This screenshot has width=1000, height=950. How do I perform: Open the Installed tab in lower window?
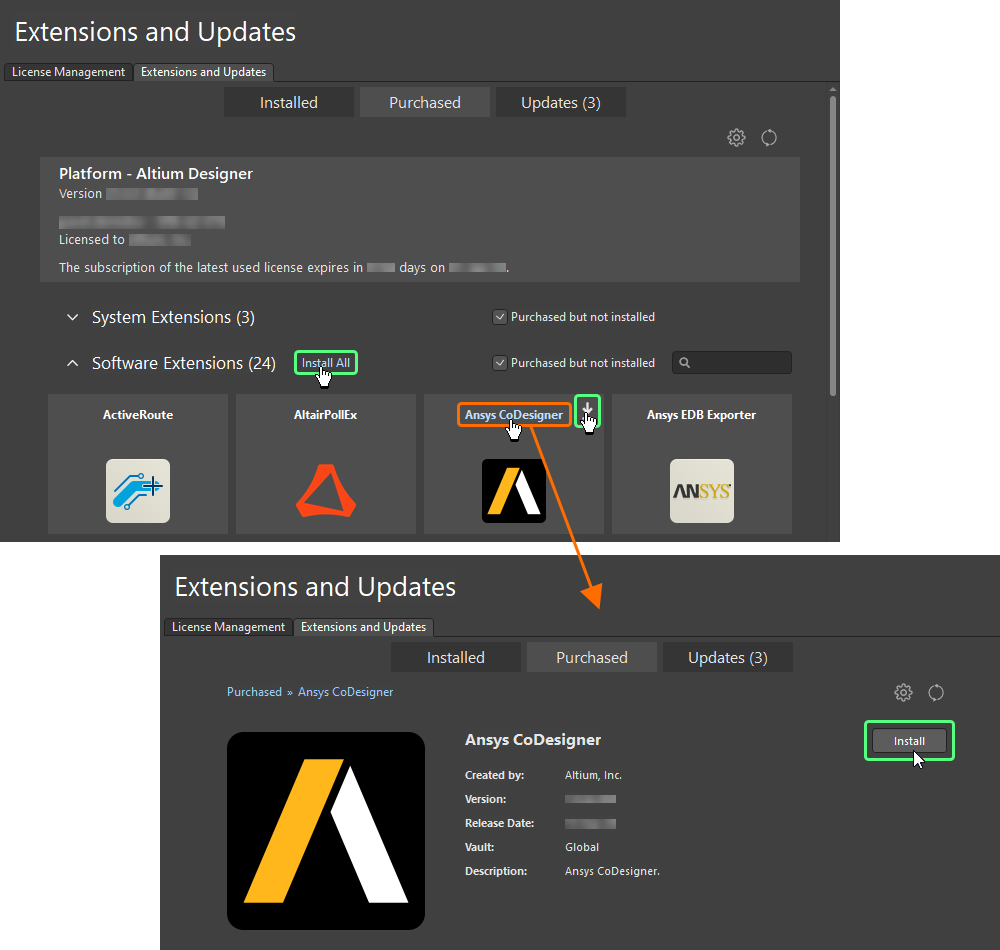[456, 657]
